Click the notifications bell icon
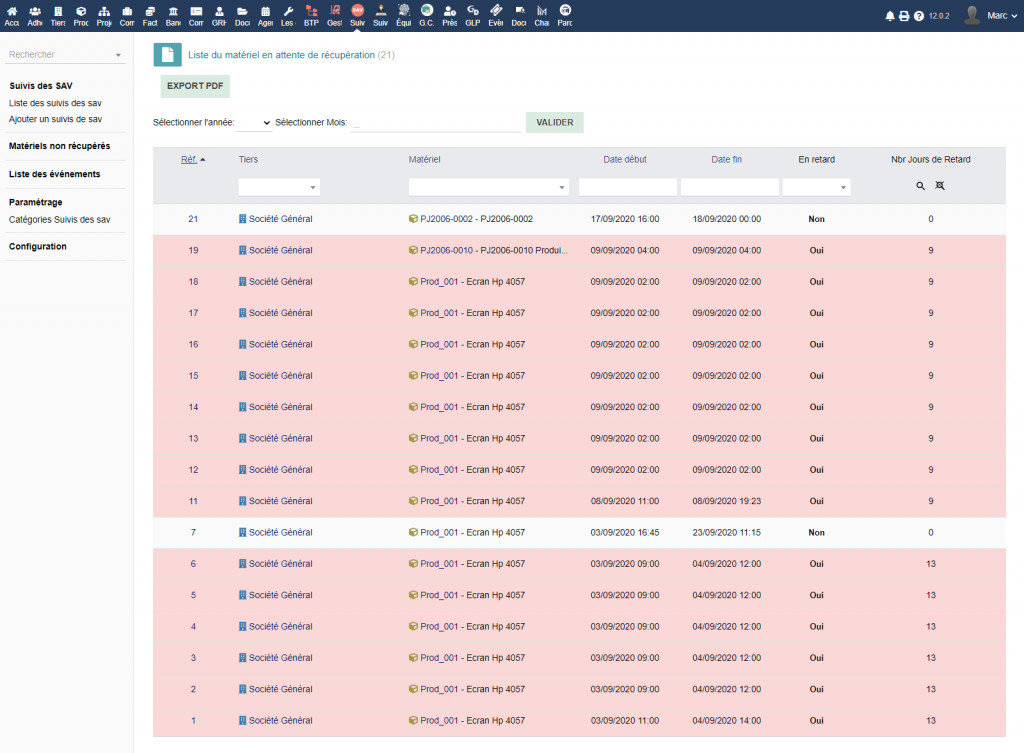Viewport: 1024px width, 753px height. coord(890,16)
